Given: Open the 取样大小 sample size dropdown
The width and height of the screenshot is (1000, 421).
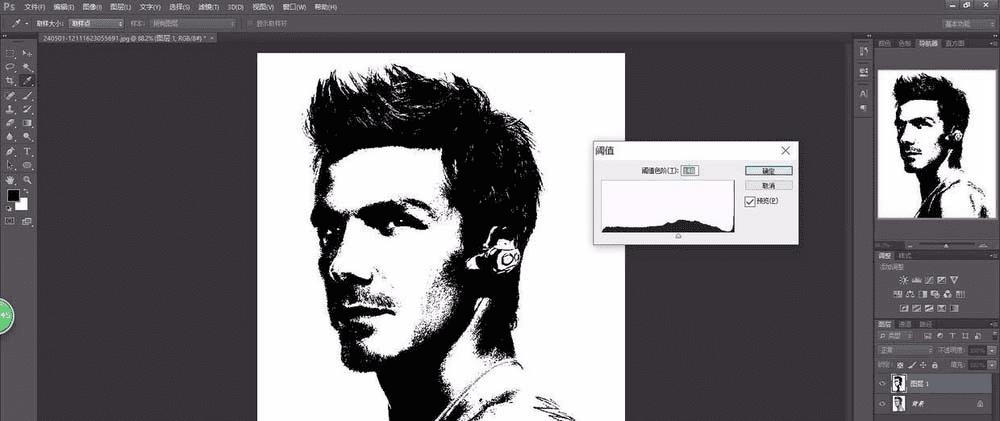Looking at the screenshot, I should (x=96, y=24).
